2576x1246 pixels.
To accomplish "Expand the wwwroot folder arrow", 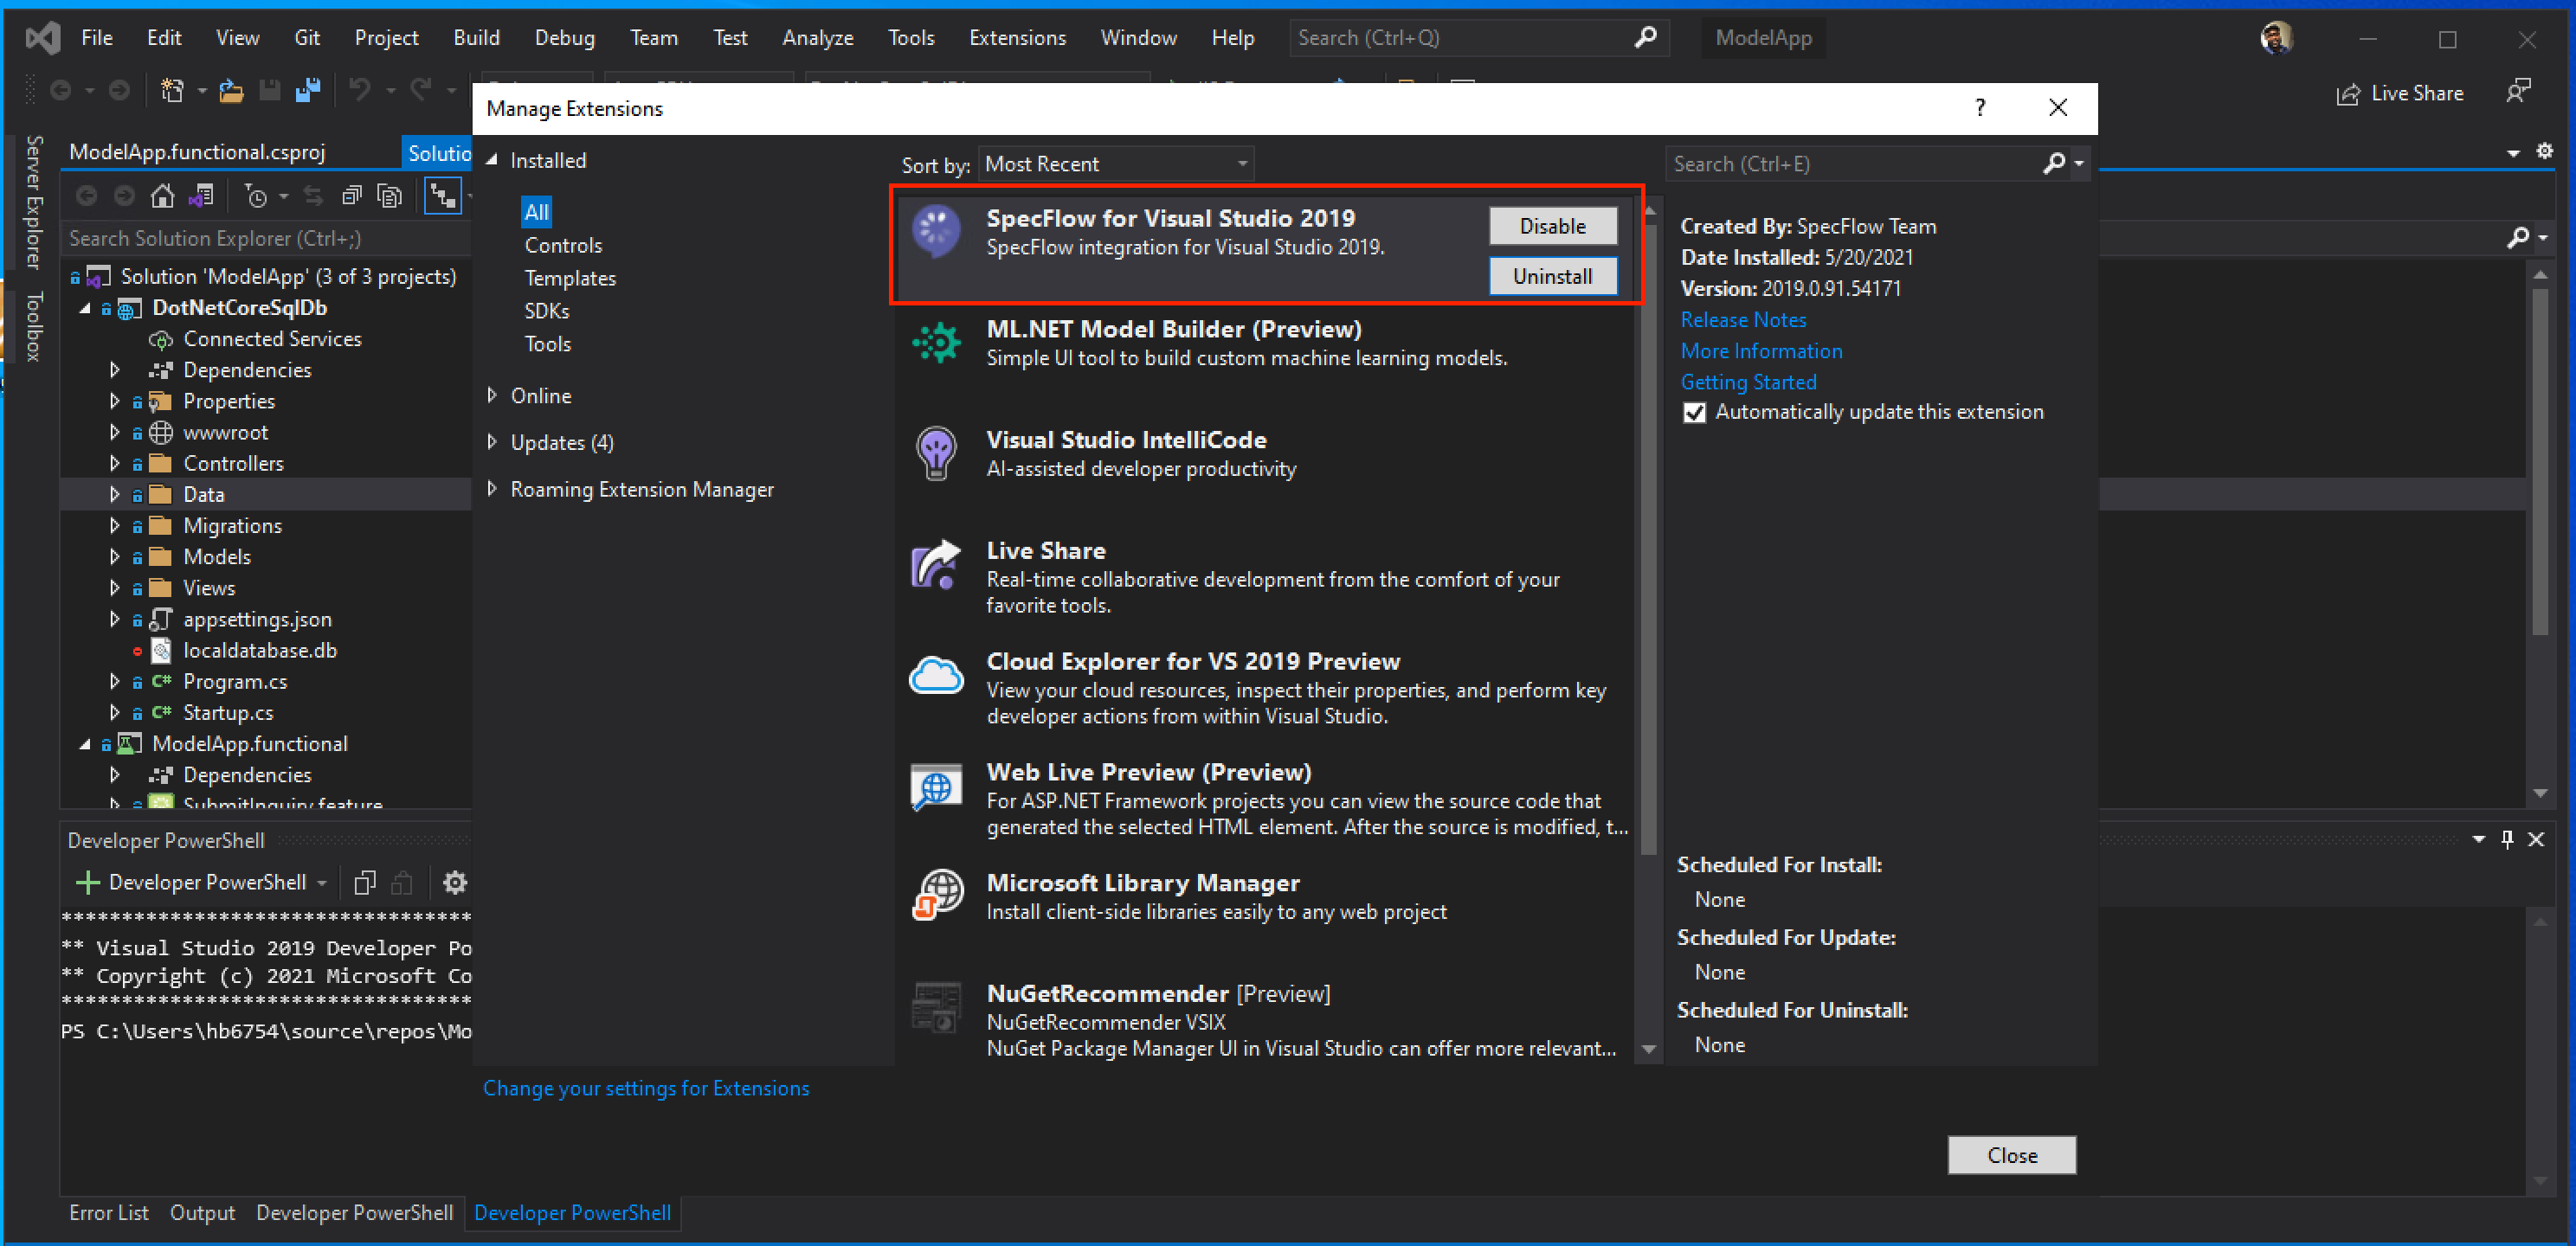I will pos(114,432).
